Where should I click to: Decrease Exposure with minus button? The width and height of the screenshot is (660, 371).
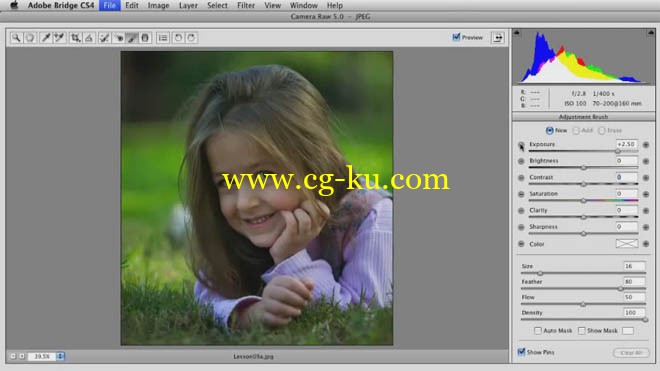coord(521,145)
